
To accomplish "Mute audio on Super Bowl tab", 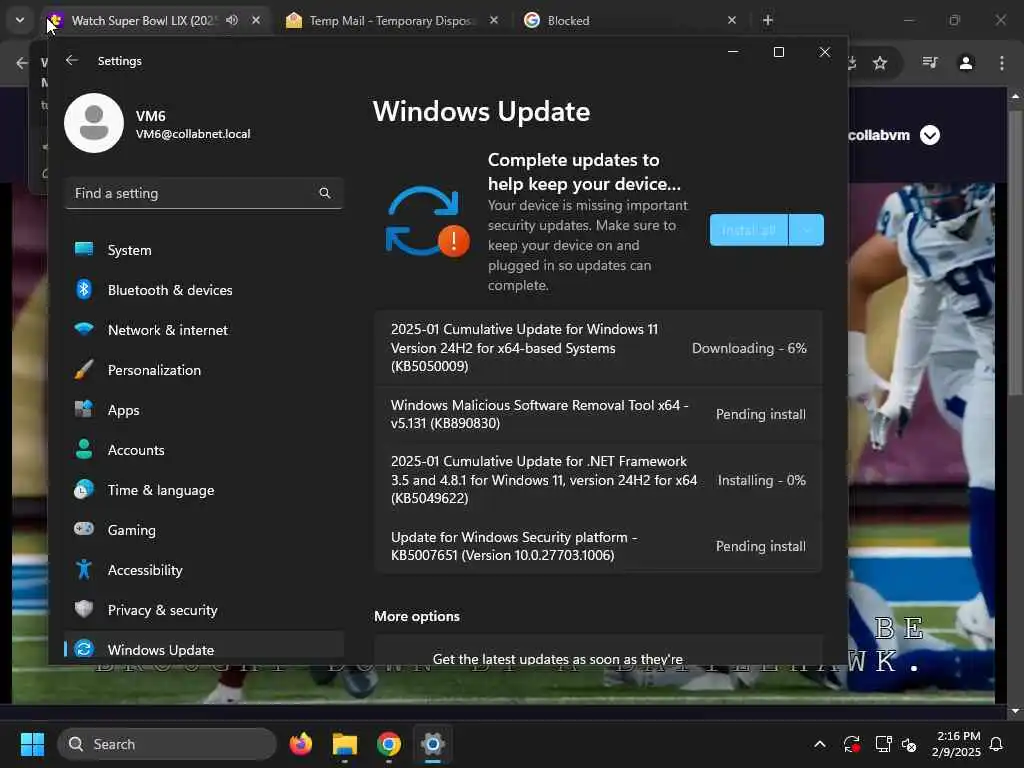I will click(x=232, y=20).
